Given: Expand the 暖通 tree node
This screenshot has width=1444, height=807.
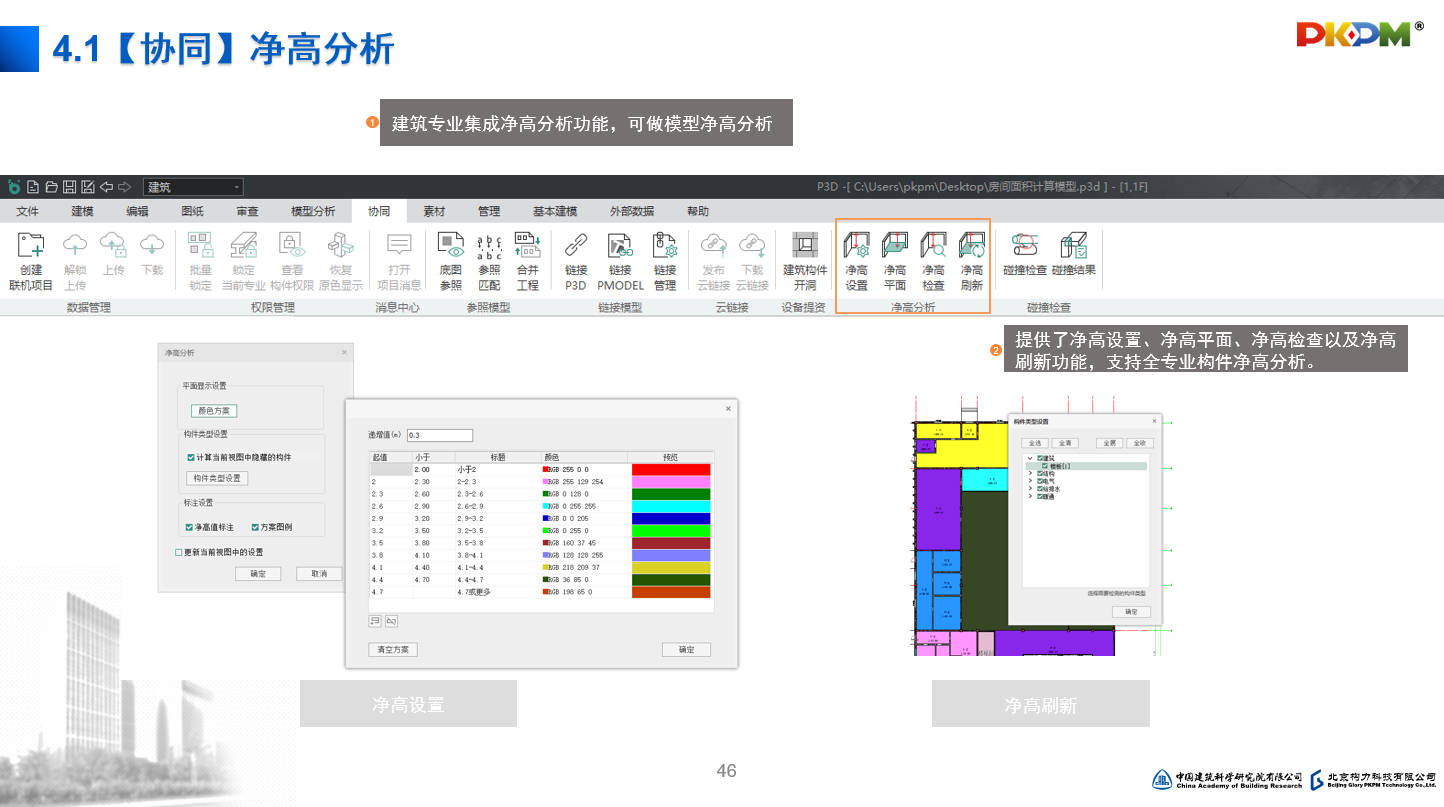Looking at the screenshot, I should coord(1030,497).
